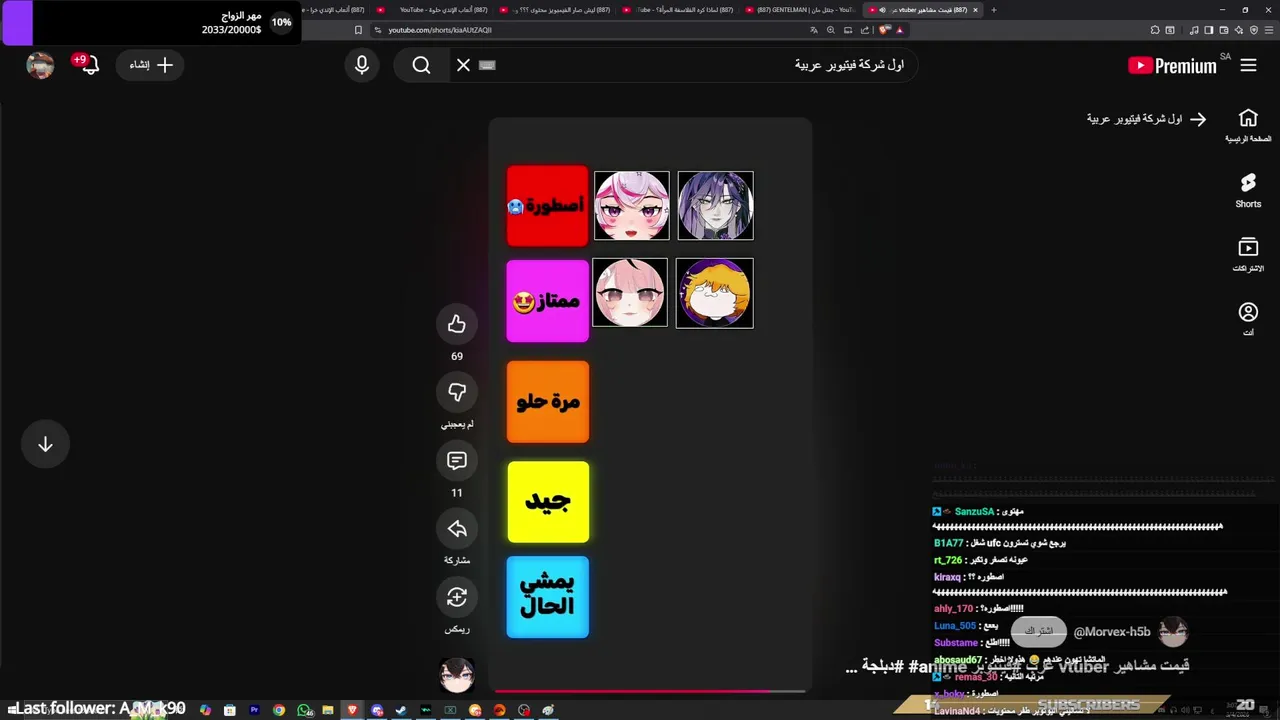1280x720 pixels.
Task: Open Brave Shields lion icon
Action: click(x=883, y=30)
